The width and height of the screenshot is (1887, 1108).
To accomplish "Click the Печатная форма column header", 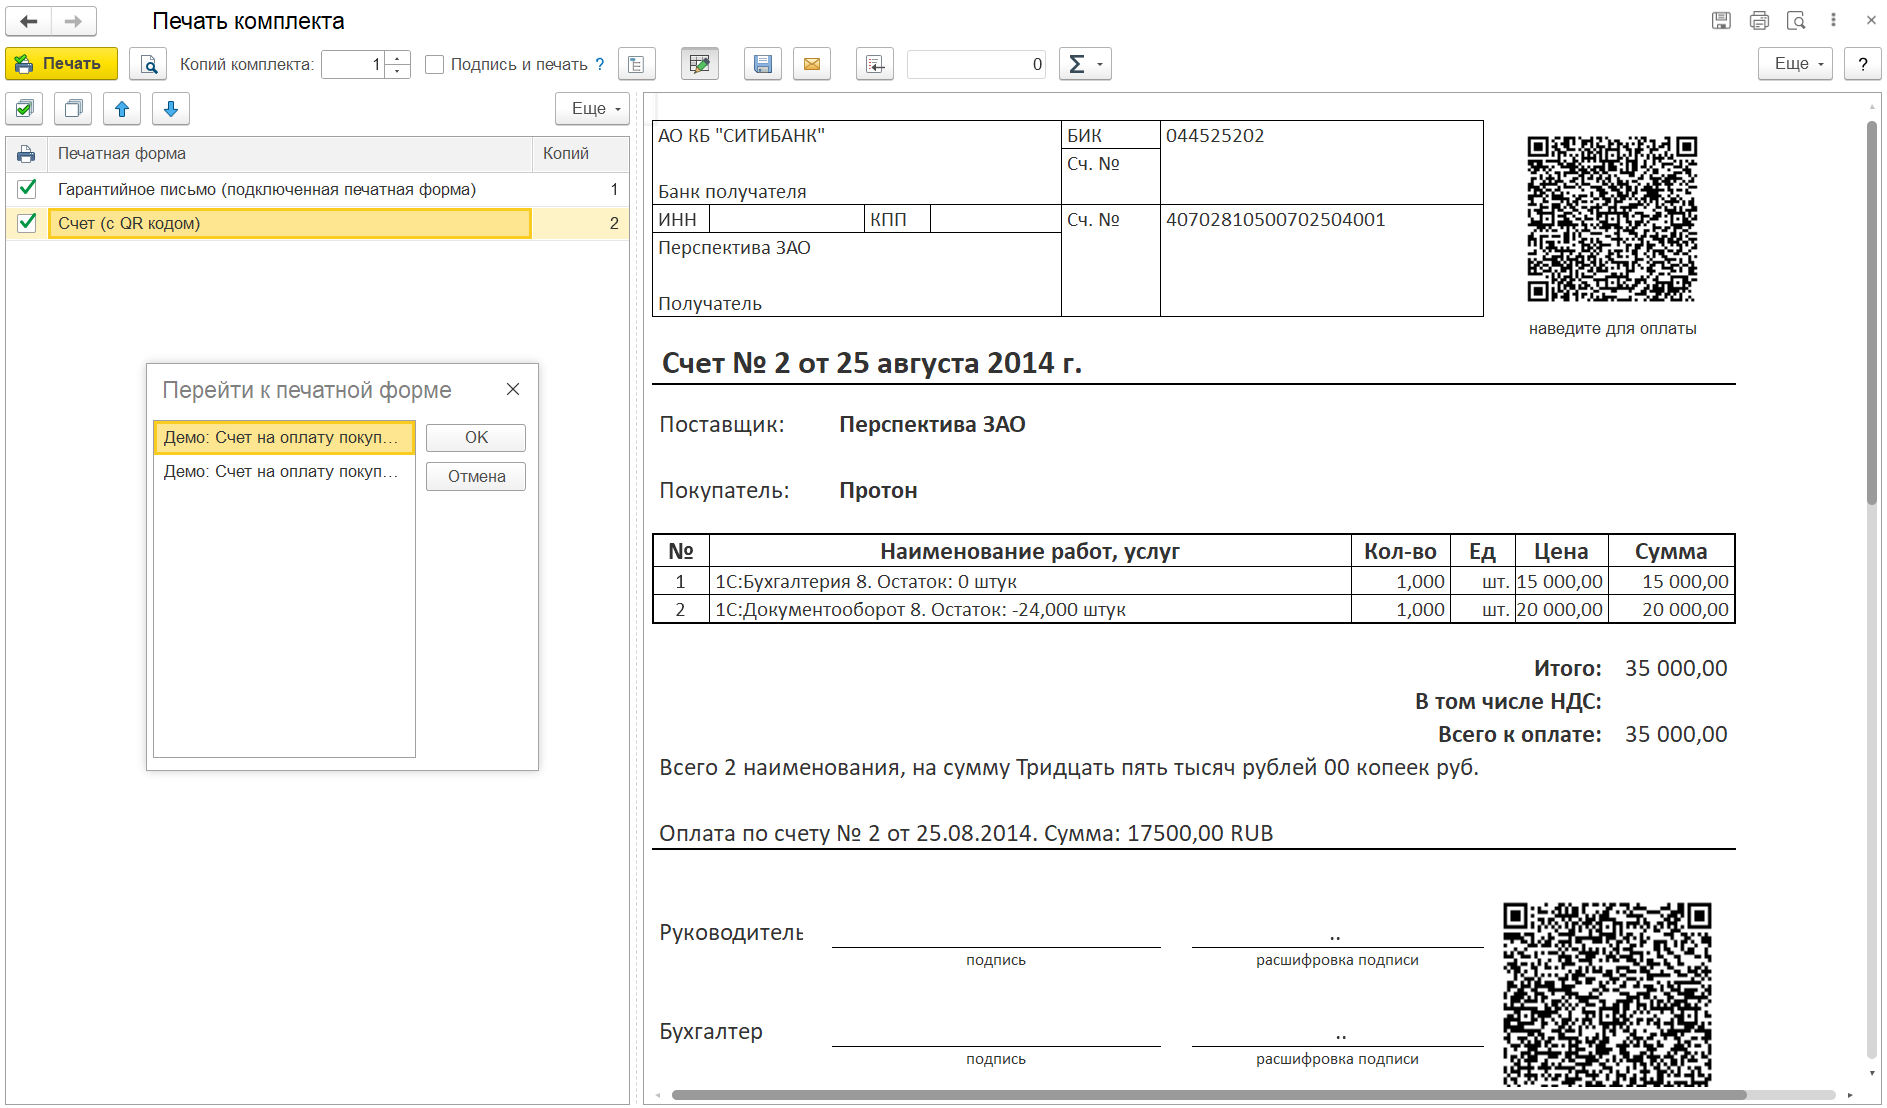I will coord(290,154).
